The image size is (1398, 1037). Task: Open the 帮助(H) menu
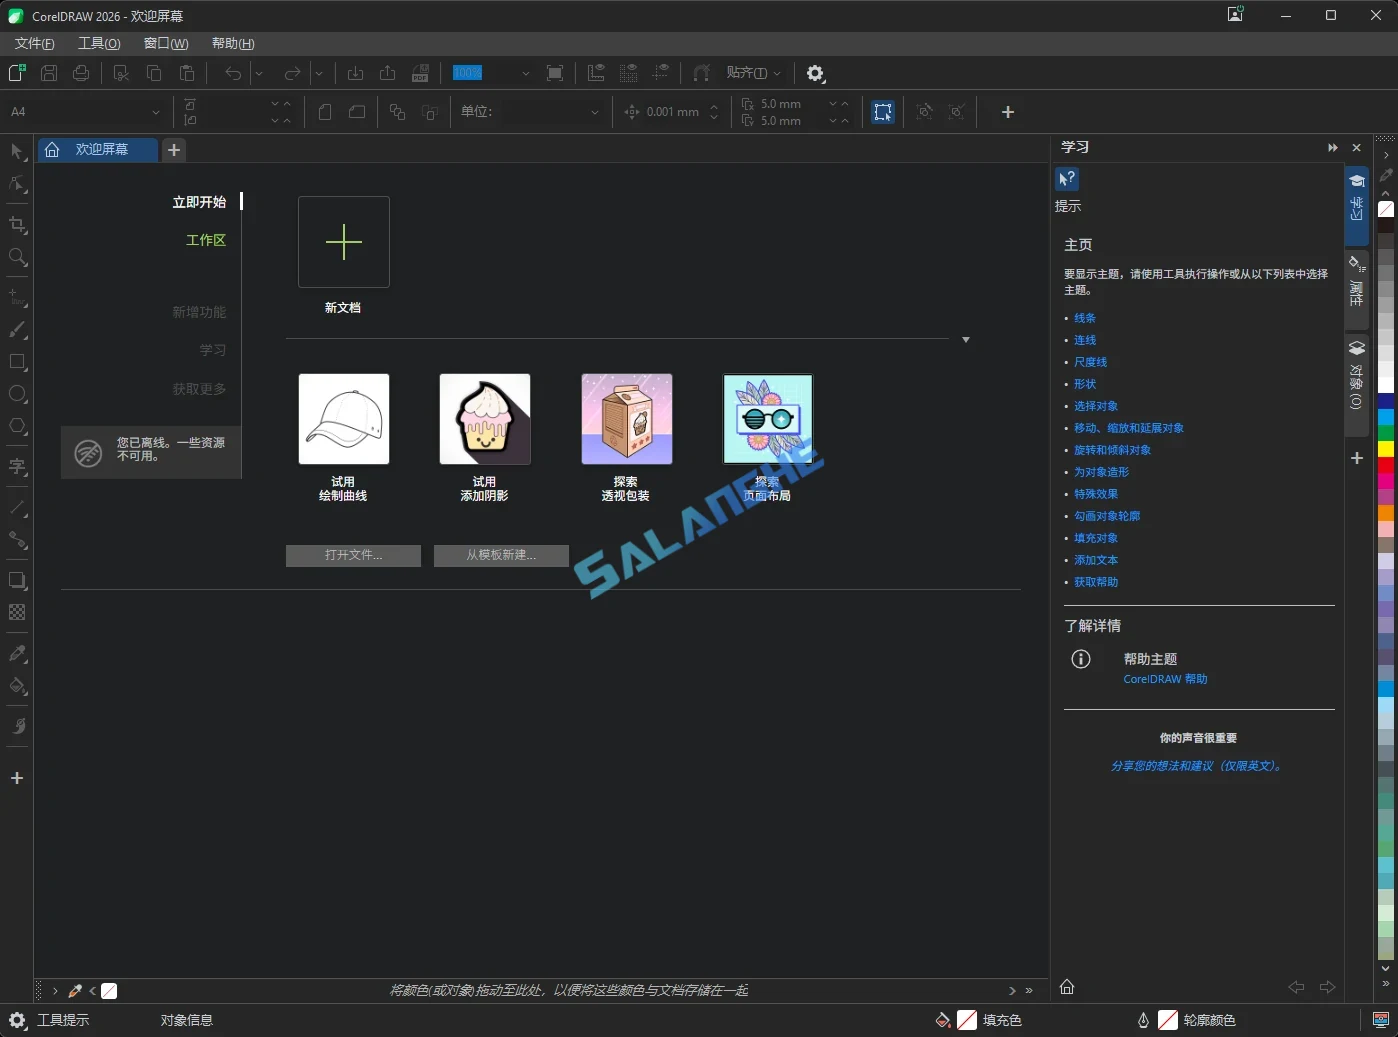pyautogui.click(x=233, y=44)
